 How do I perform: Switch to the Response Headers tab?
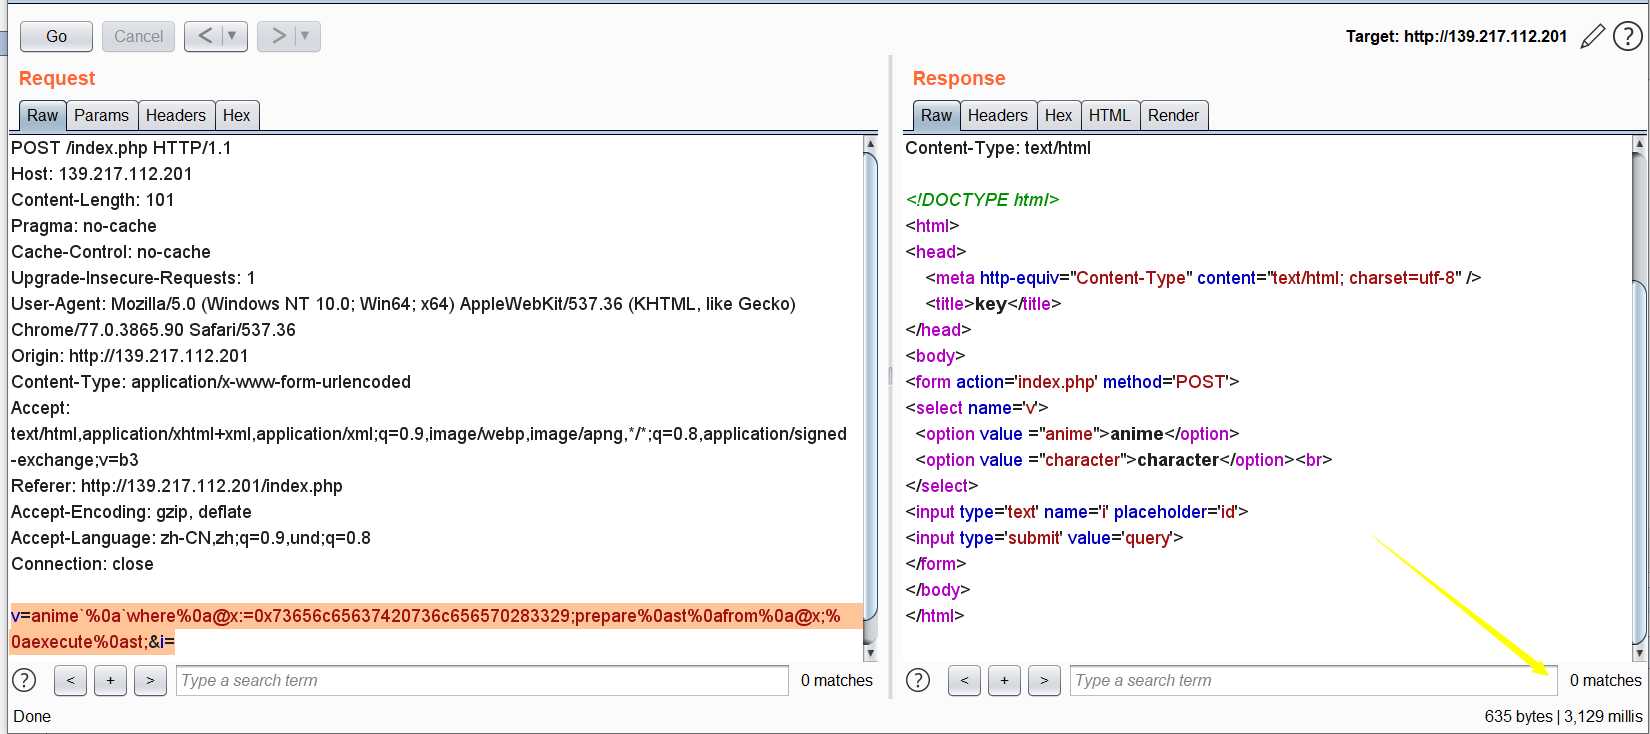point(997,116)
